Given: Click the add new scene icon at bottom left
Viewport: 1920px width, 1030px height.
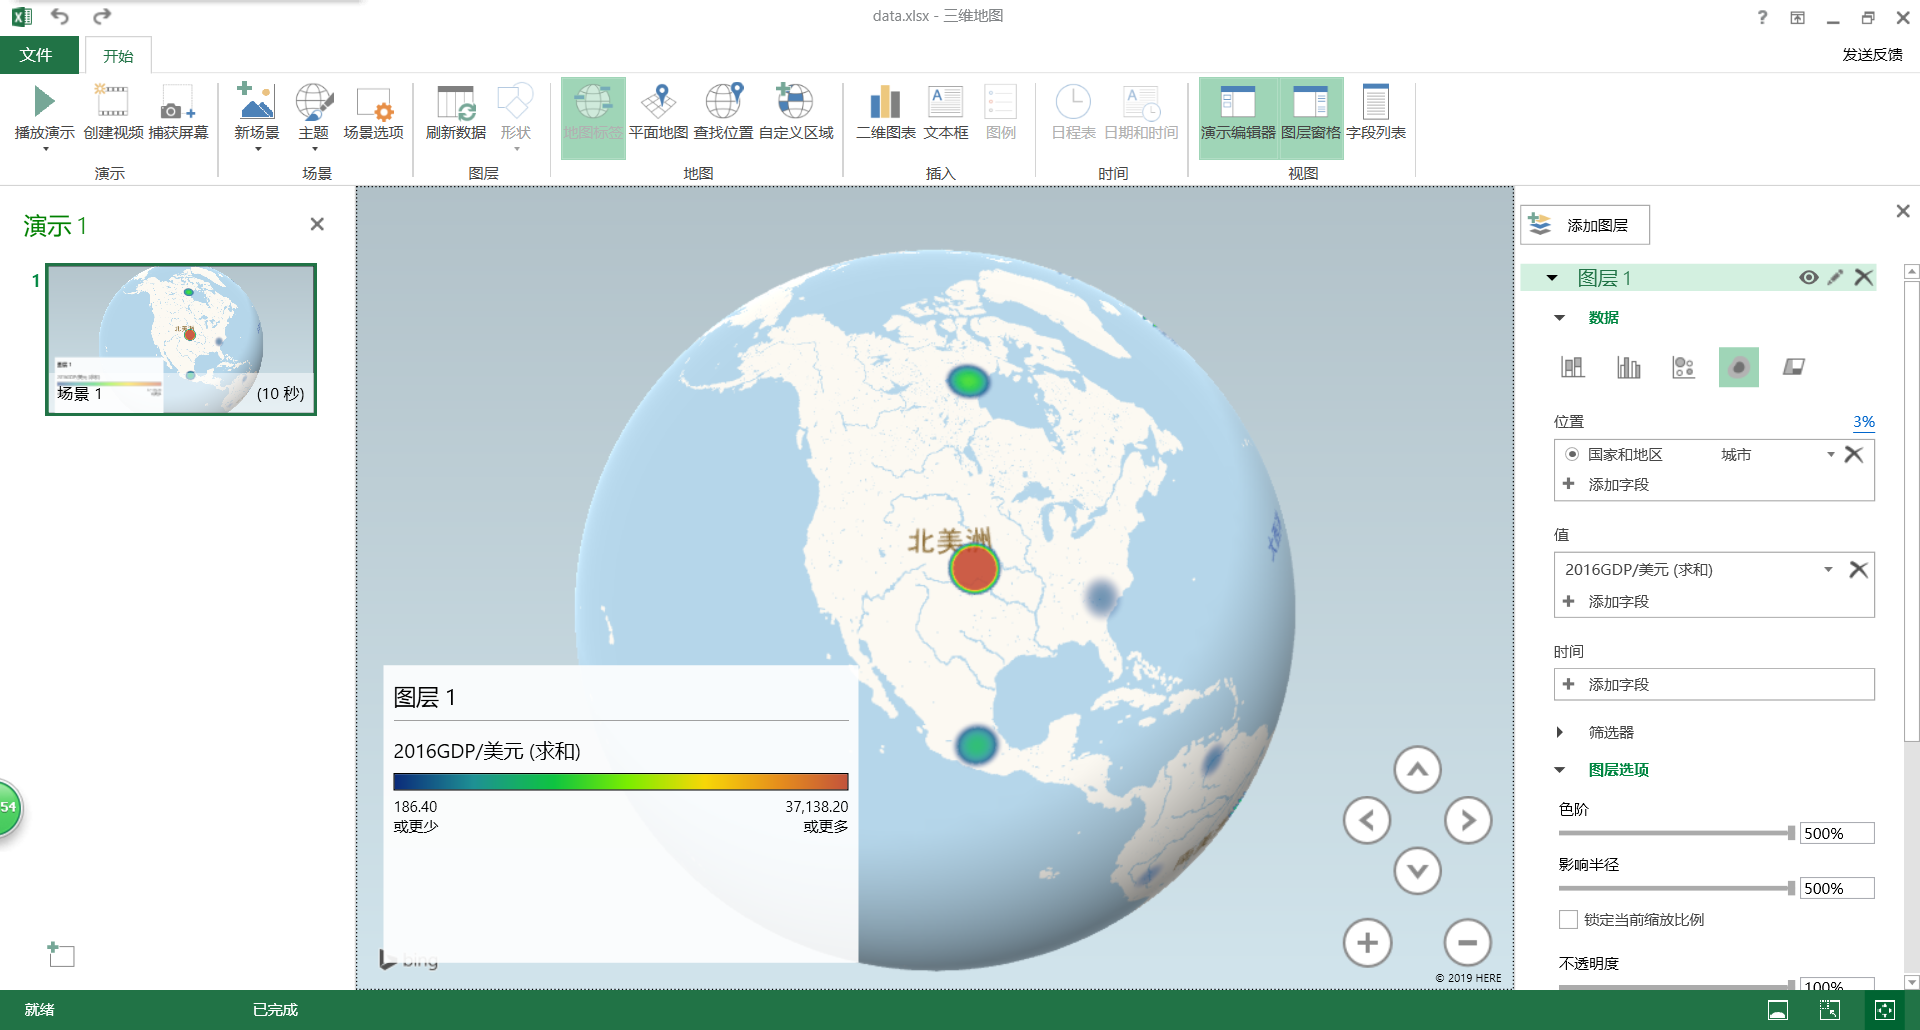Looking at the screenshot, I should point(61,954).
